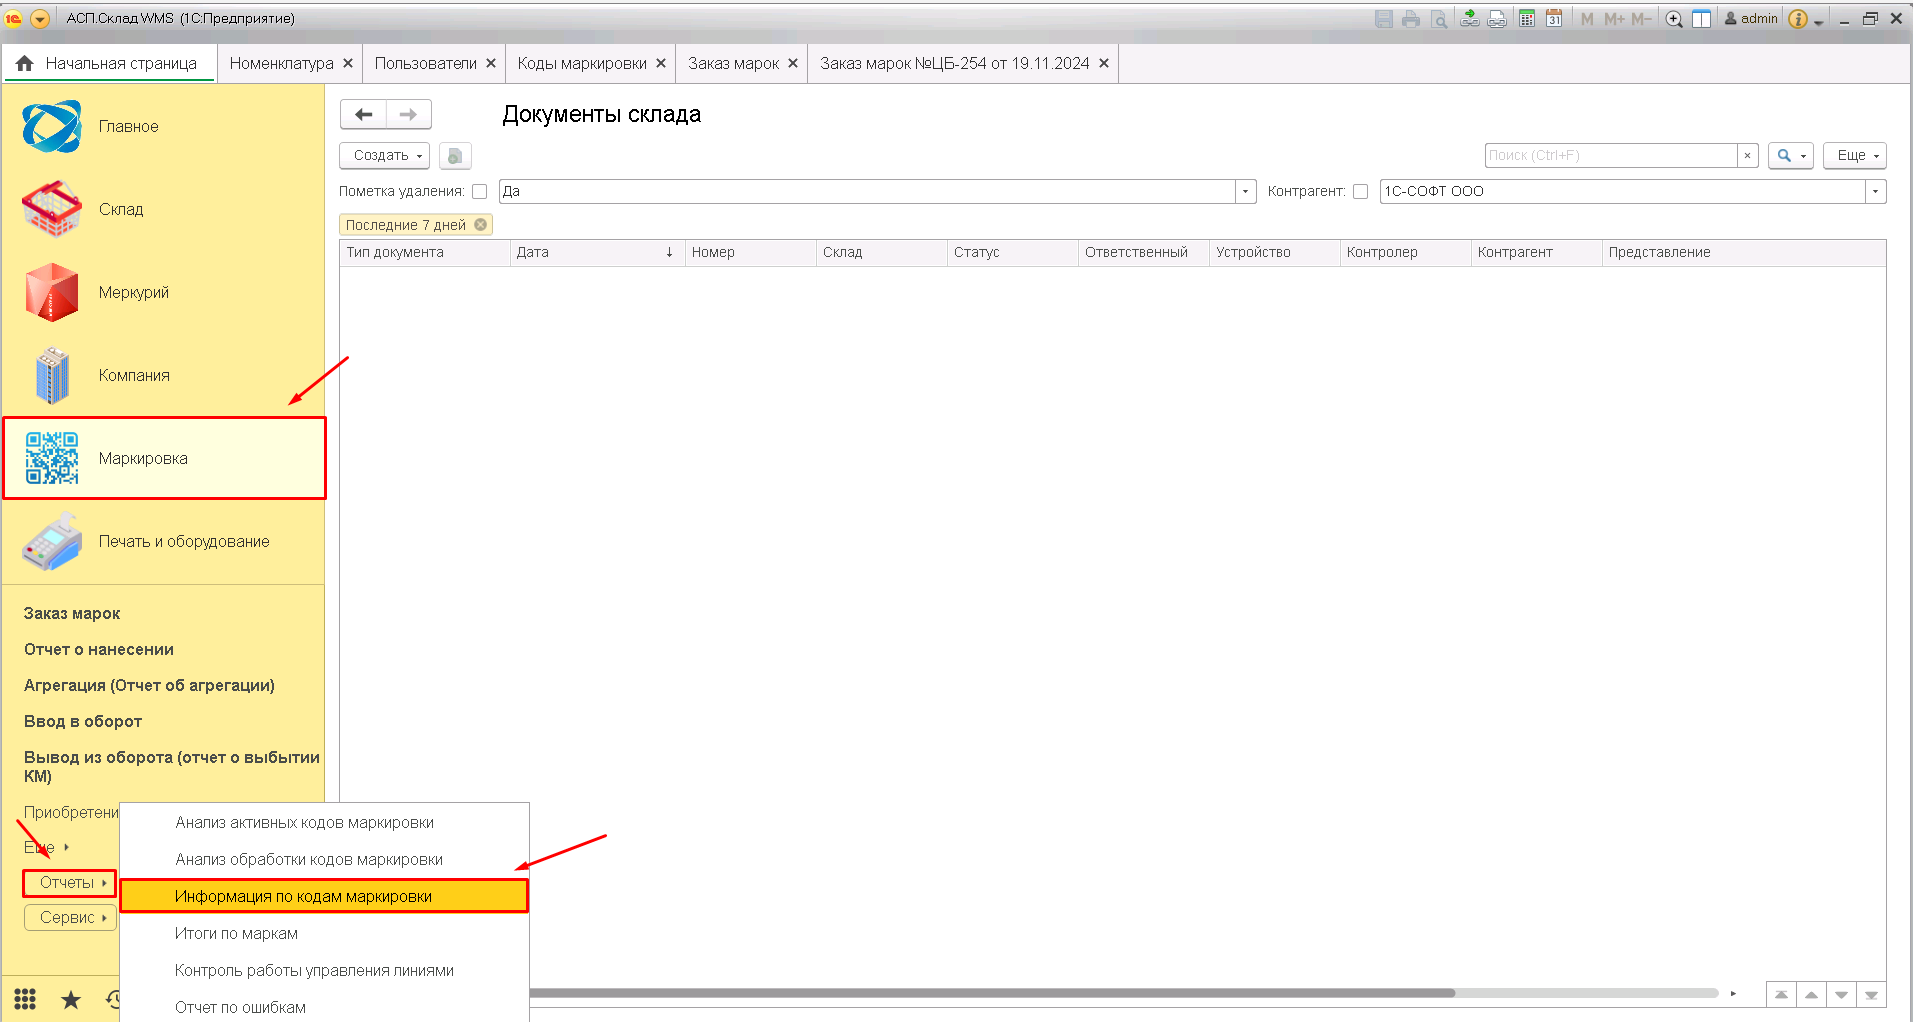Click the calendar icon in title bar
Image resolution: width=1913 pixels, height=1022 pixels.
click(1554, 18)
